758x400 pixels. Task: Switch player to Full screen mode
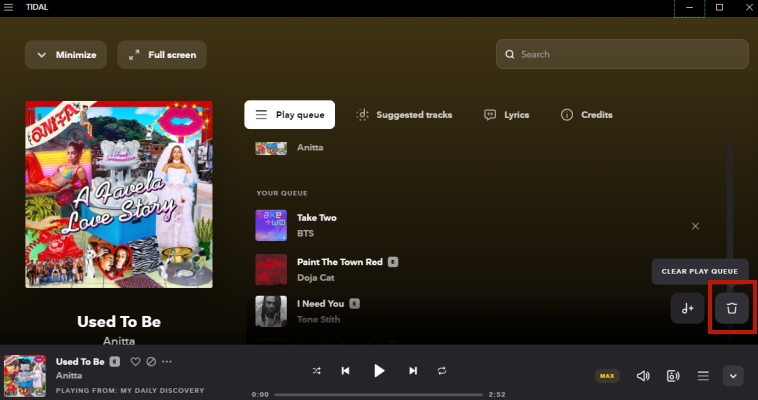click(162, 55)
